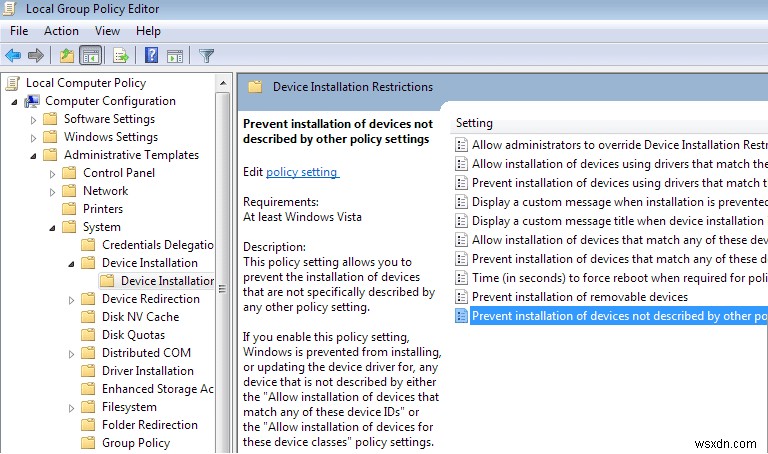The width and height of the screenshot is (768, 454).
Task: Go up one level folder icon
Action: point(67,55)
